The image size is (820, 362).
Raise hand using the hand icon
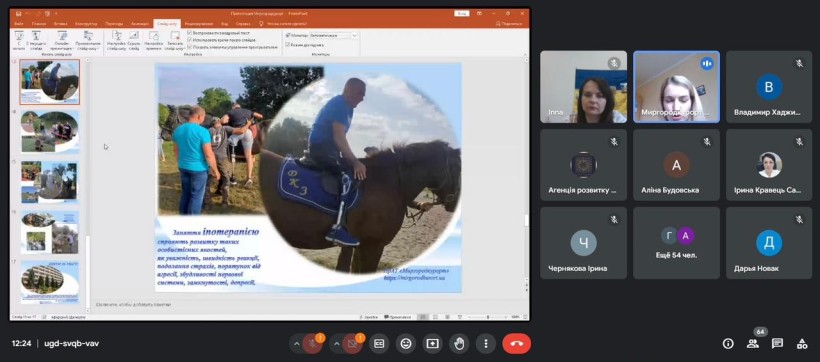pyautogui.click(x=459, y=344)
